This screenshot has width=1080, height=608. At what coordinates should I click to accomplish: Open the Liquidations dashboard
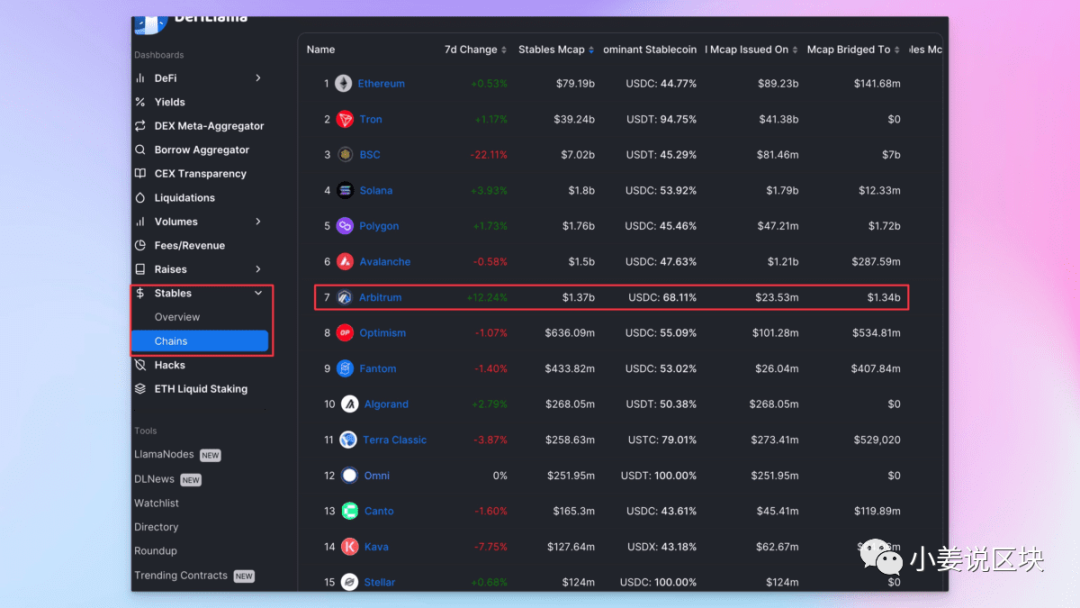(x=185, y=198)
